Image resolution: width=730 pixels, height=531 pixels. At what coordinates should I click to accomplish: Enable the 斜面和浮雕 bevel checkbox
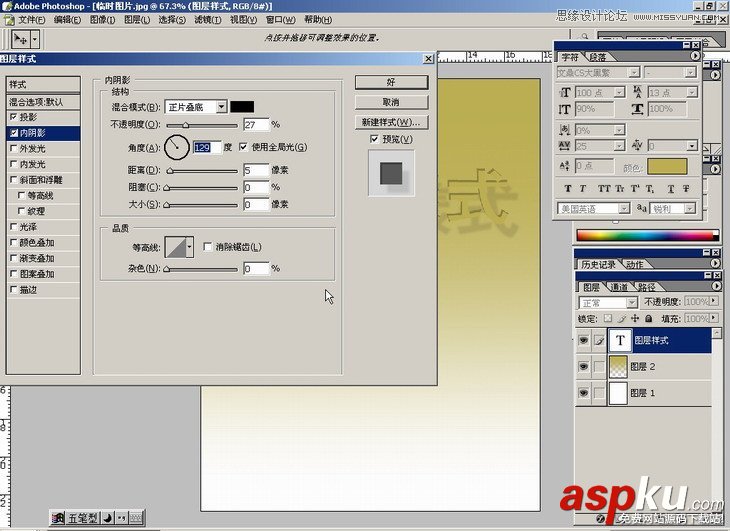coord(14,180)
